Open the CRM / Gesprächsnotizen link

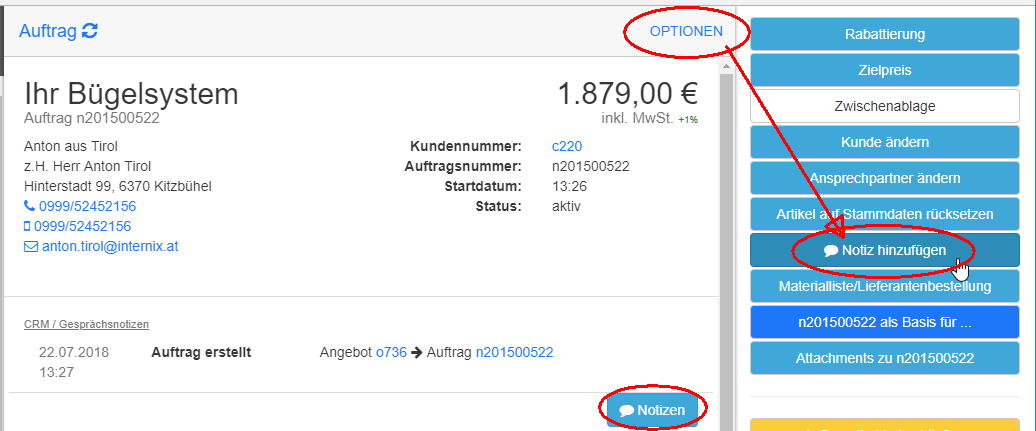tap(87, 324)
